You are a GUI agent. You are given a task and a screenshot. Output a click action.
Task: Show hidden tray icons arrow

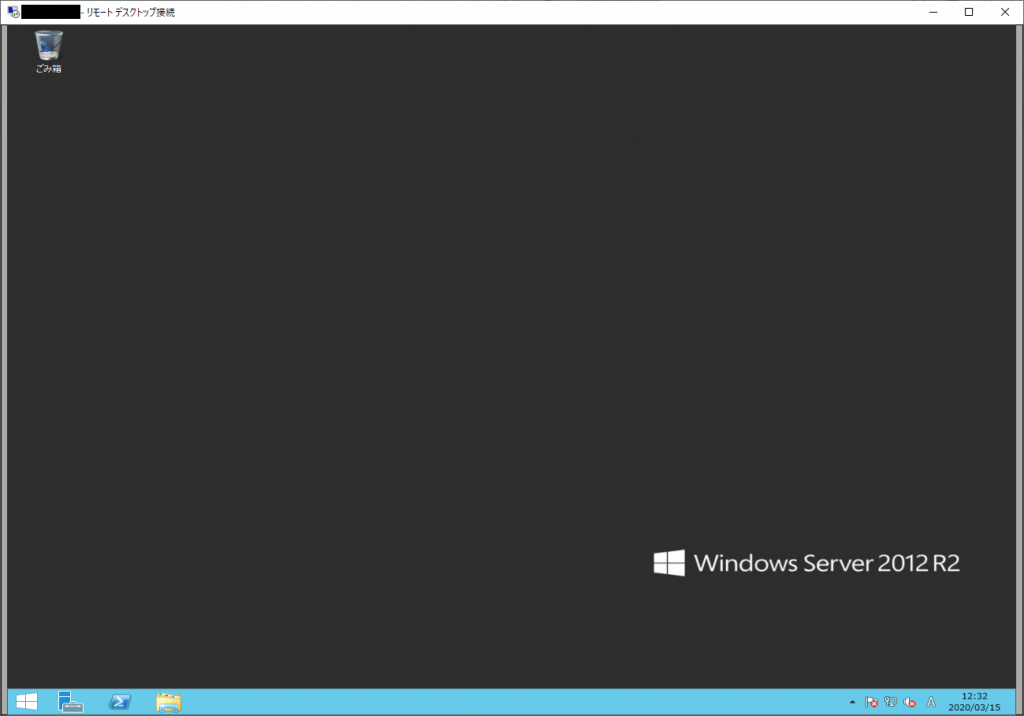(852, 702)
